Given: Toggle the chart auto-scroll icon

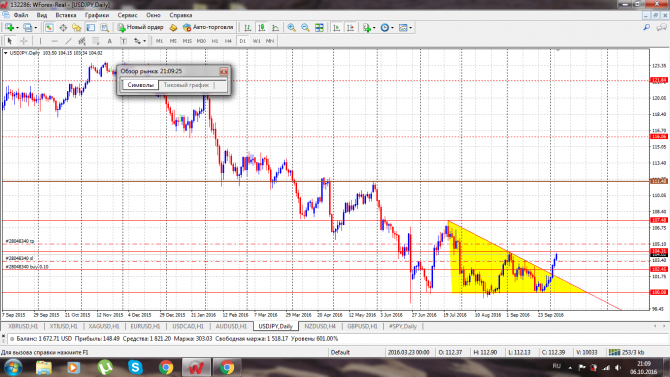Looking at the screenshot, I should point(336,27).
